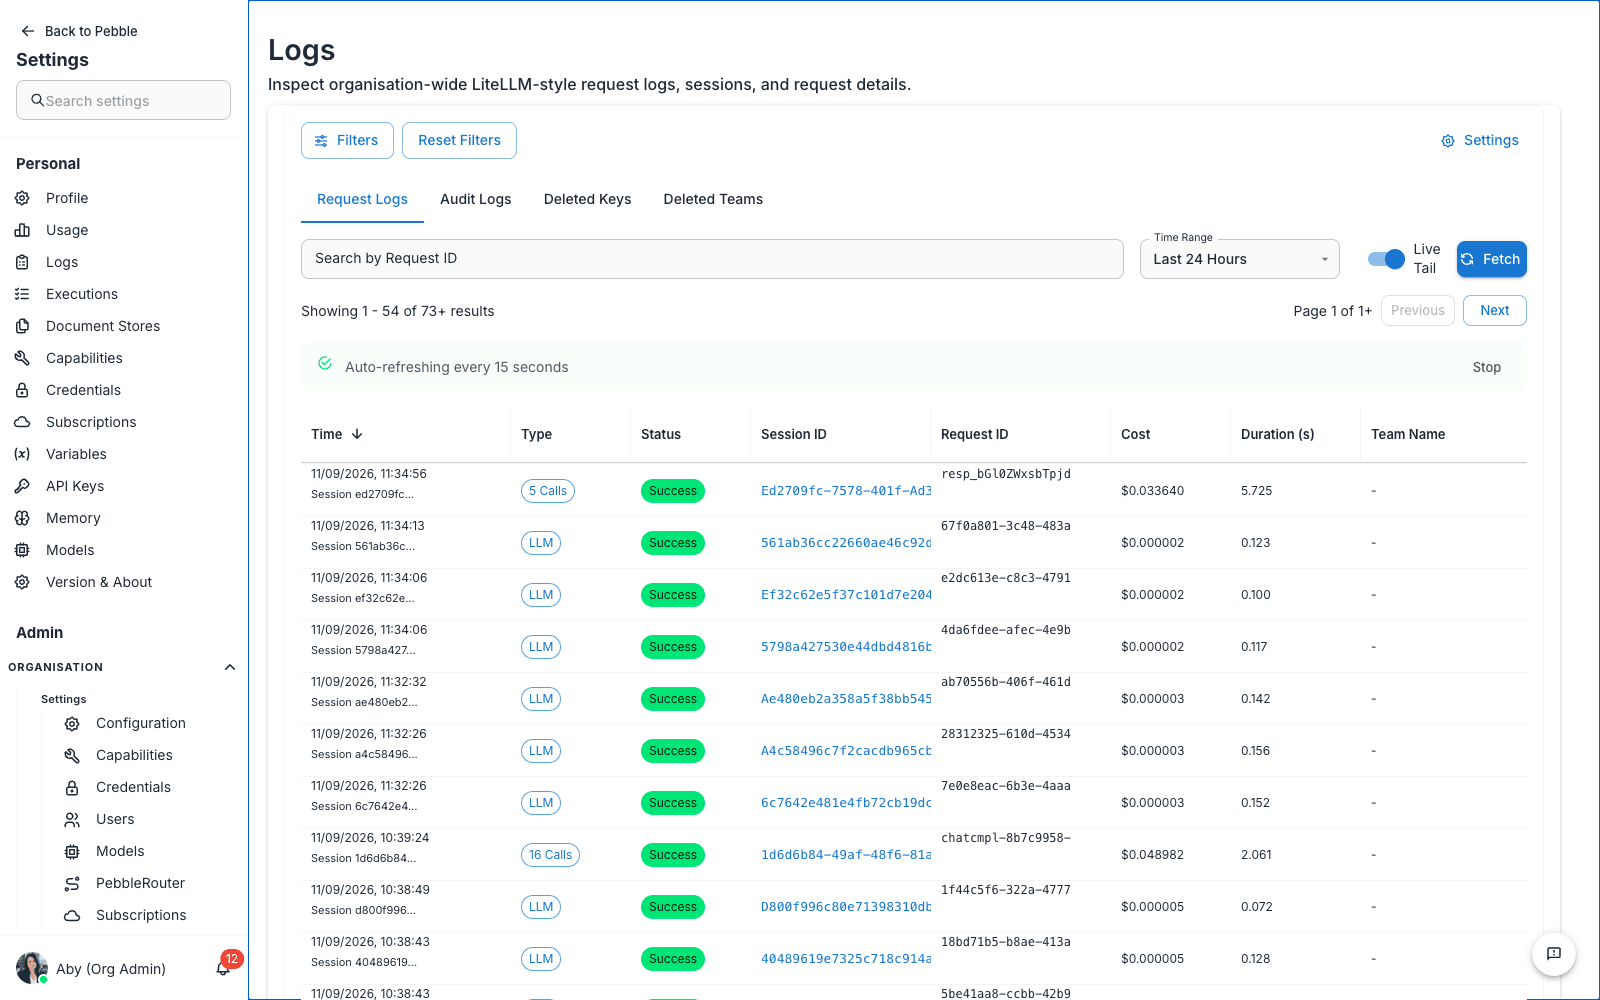Click the Configuration gear icon under Organisation
Viewport: 1600px width, 1000px height.
click(x=72, y=724)
